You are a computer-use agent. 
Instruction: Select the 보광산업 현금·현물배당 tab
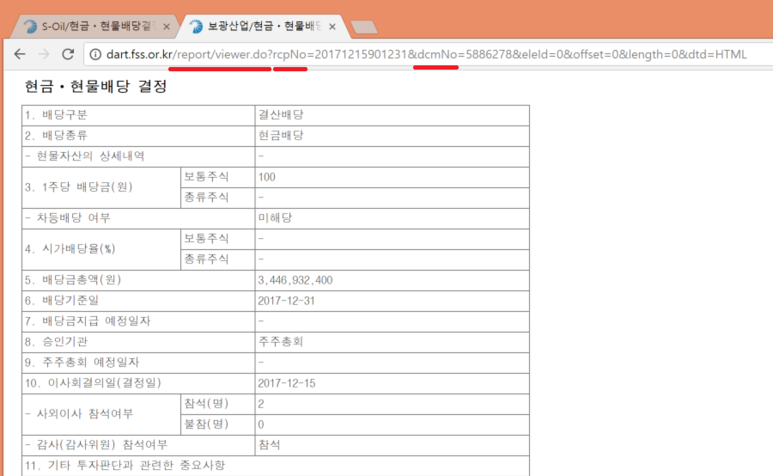click(264, 26)
